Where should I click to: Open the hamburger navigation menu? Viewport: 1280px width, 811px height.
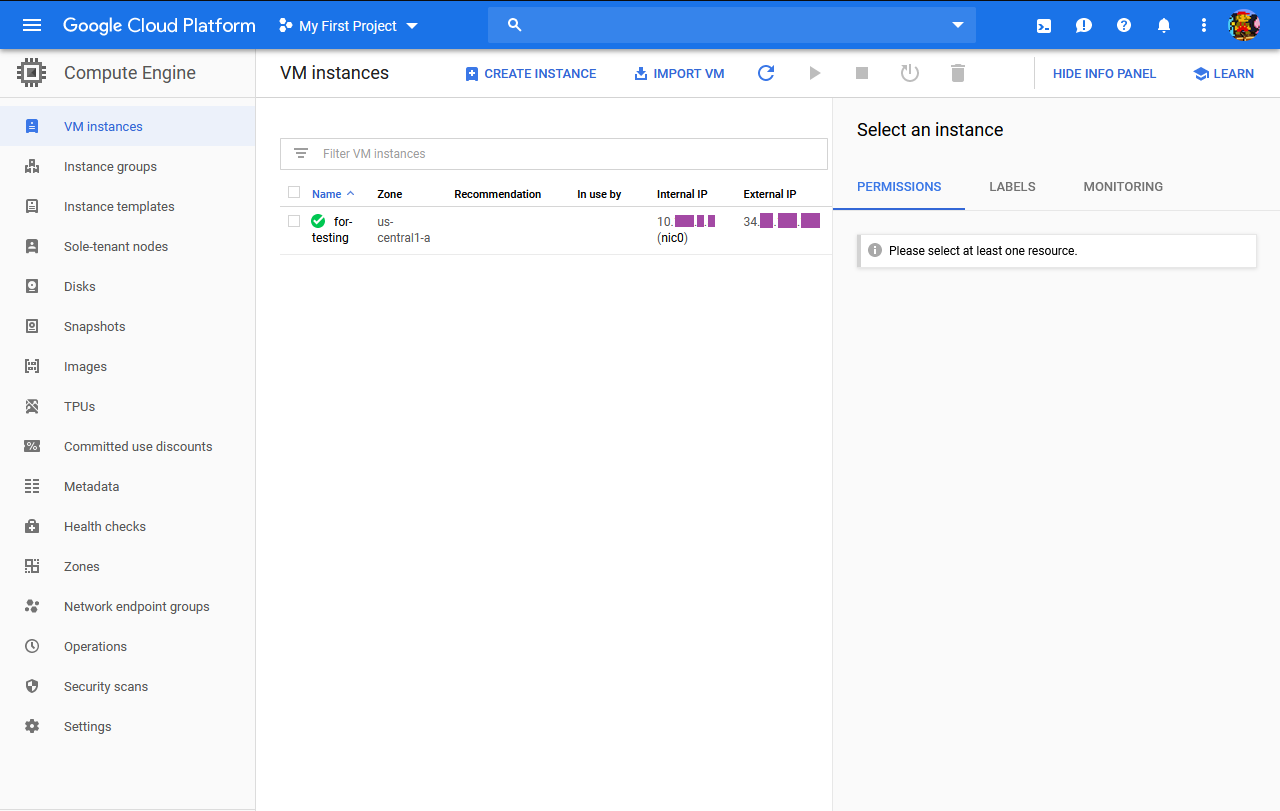32,25
